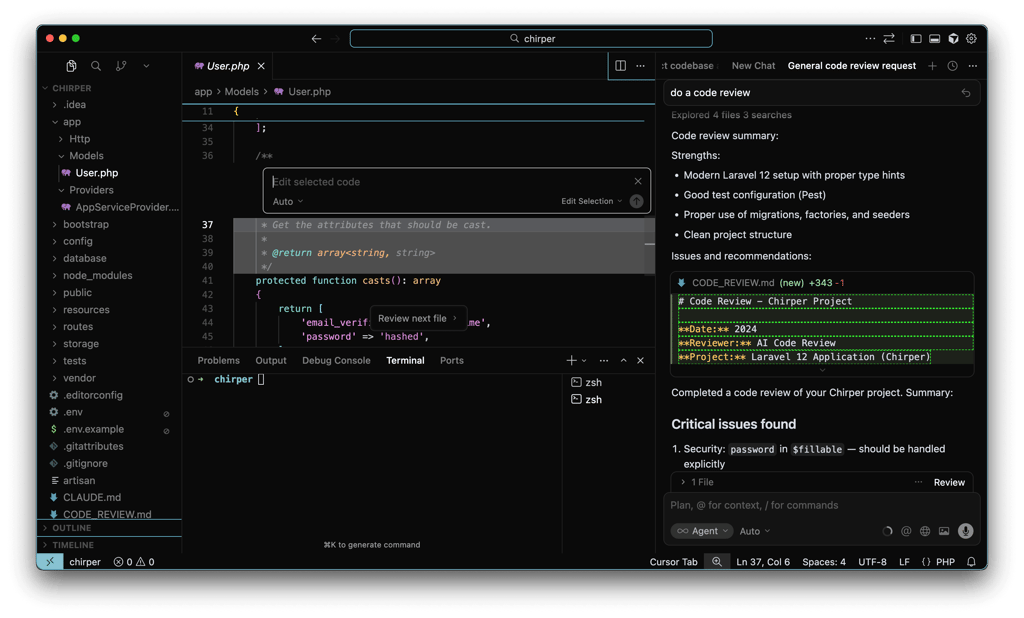Viewport: 1024px width, 618px height.
Task: Switch to the Debug Console tab
Action: point(336,361)
